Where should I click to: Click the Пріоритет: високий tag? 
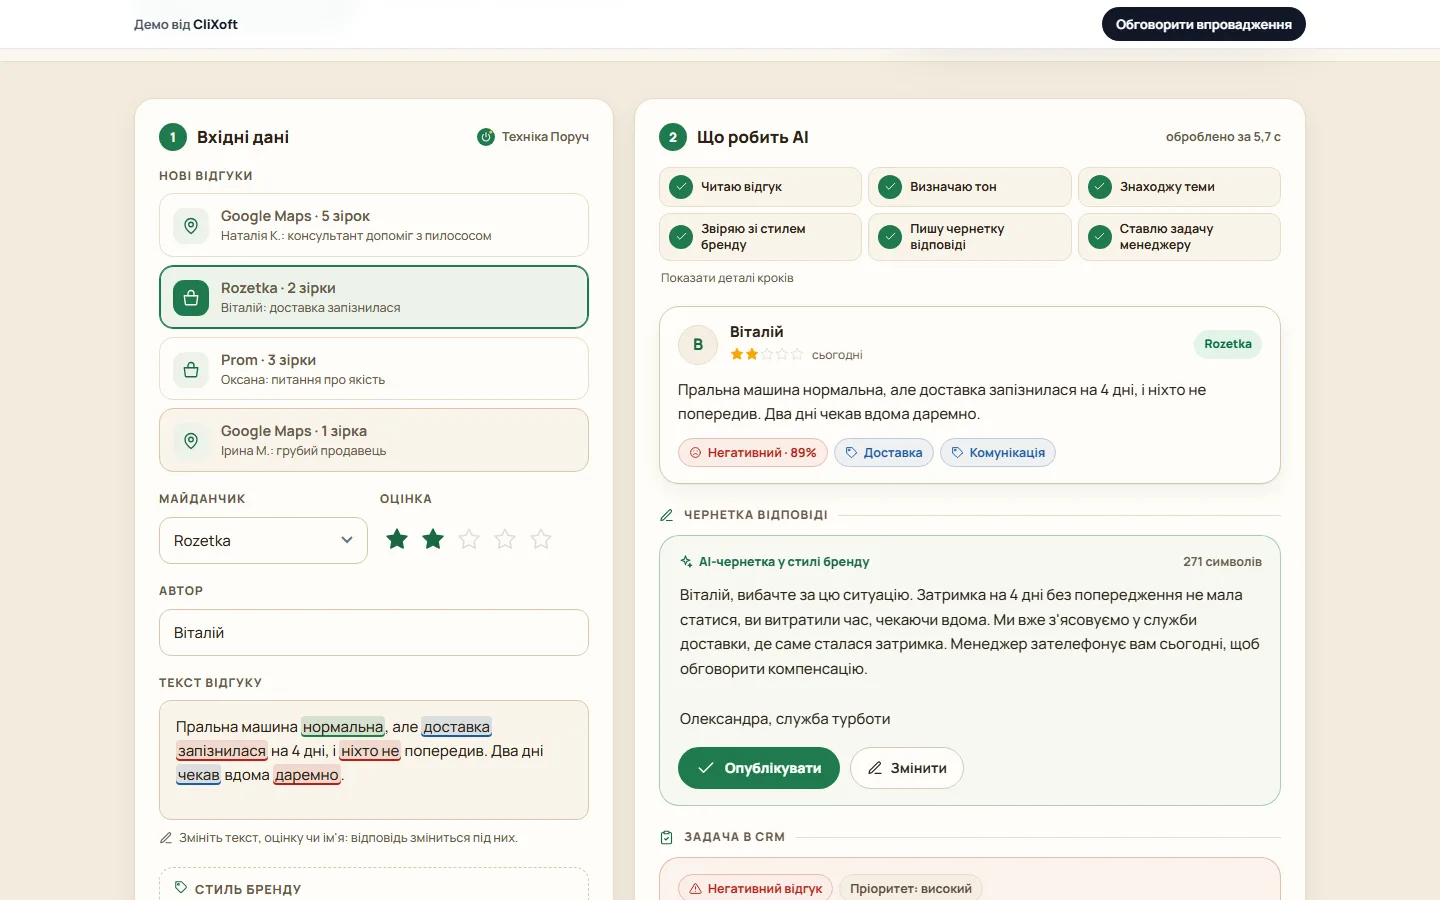[911, 889]
